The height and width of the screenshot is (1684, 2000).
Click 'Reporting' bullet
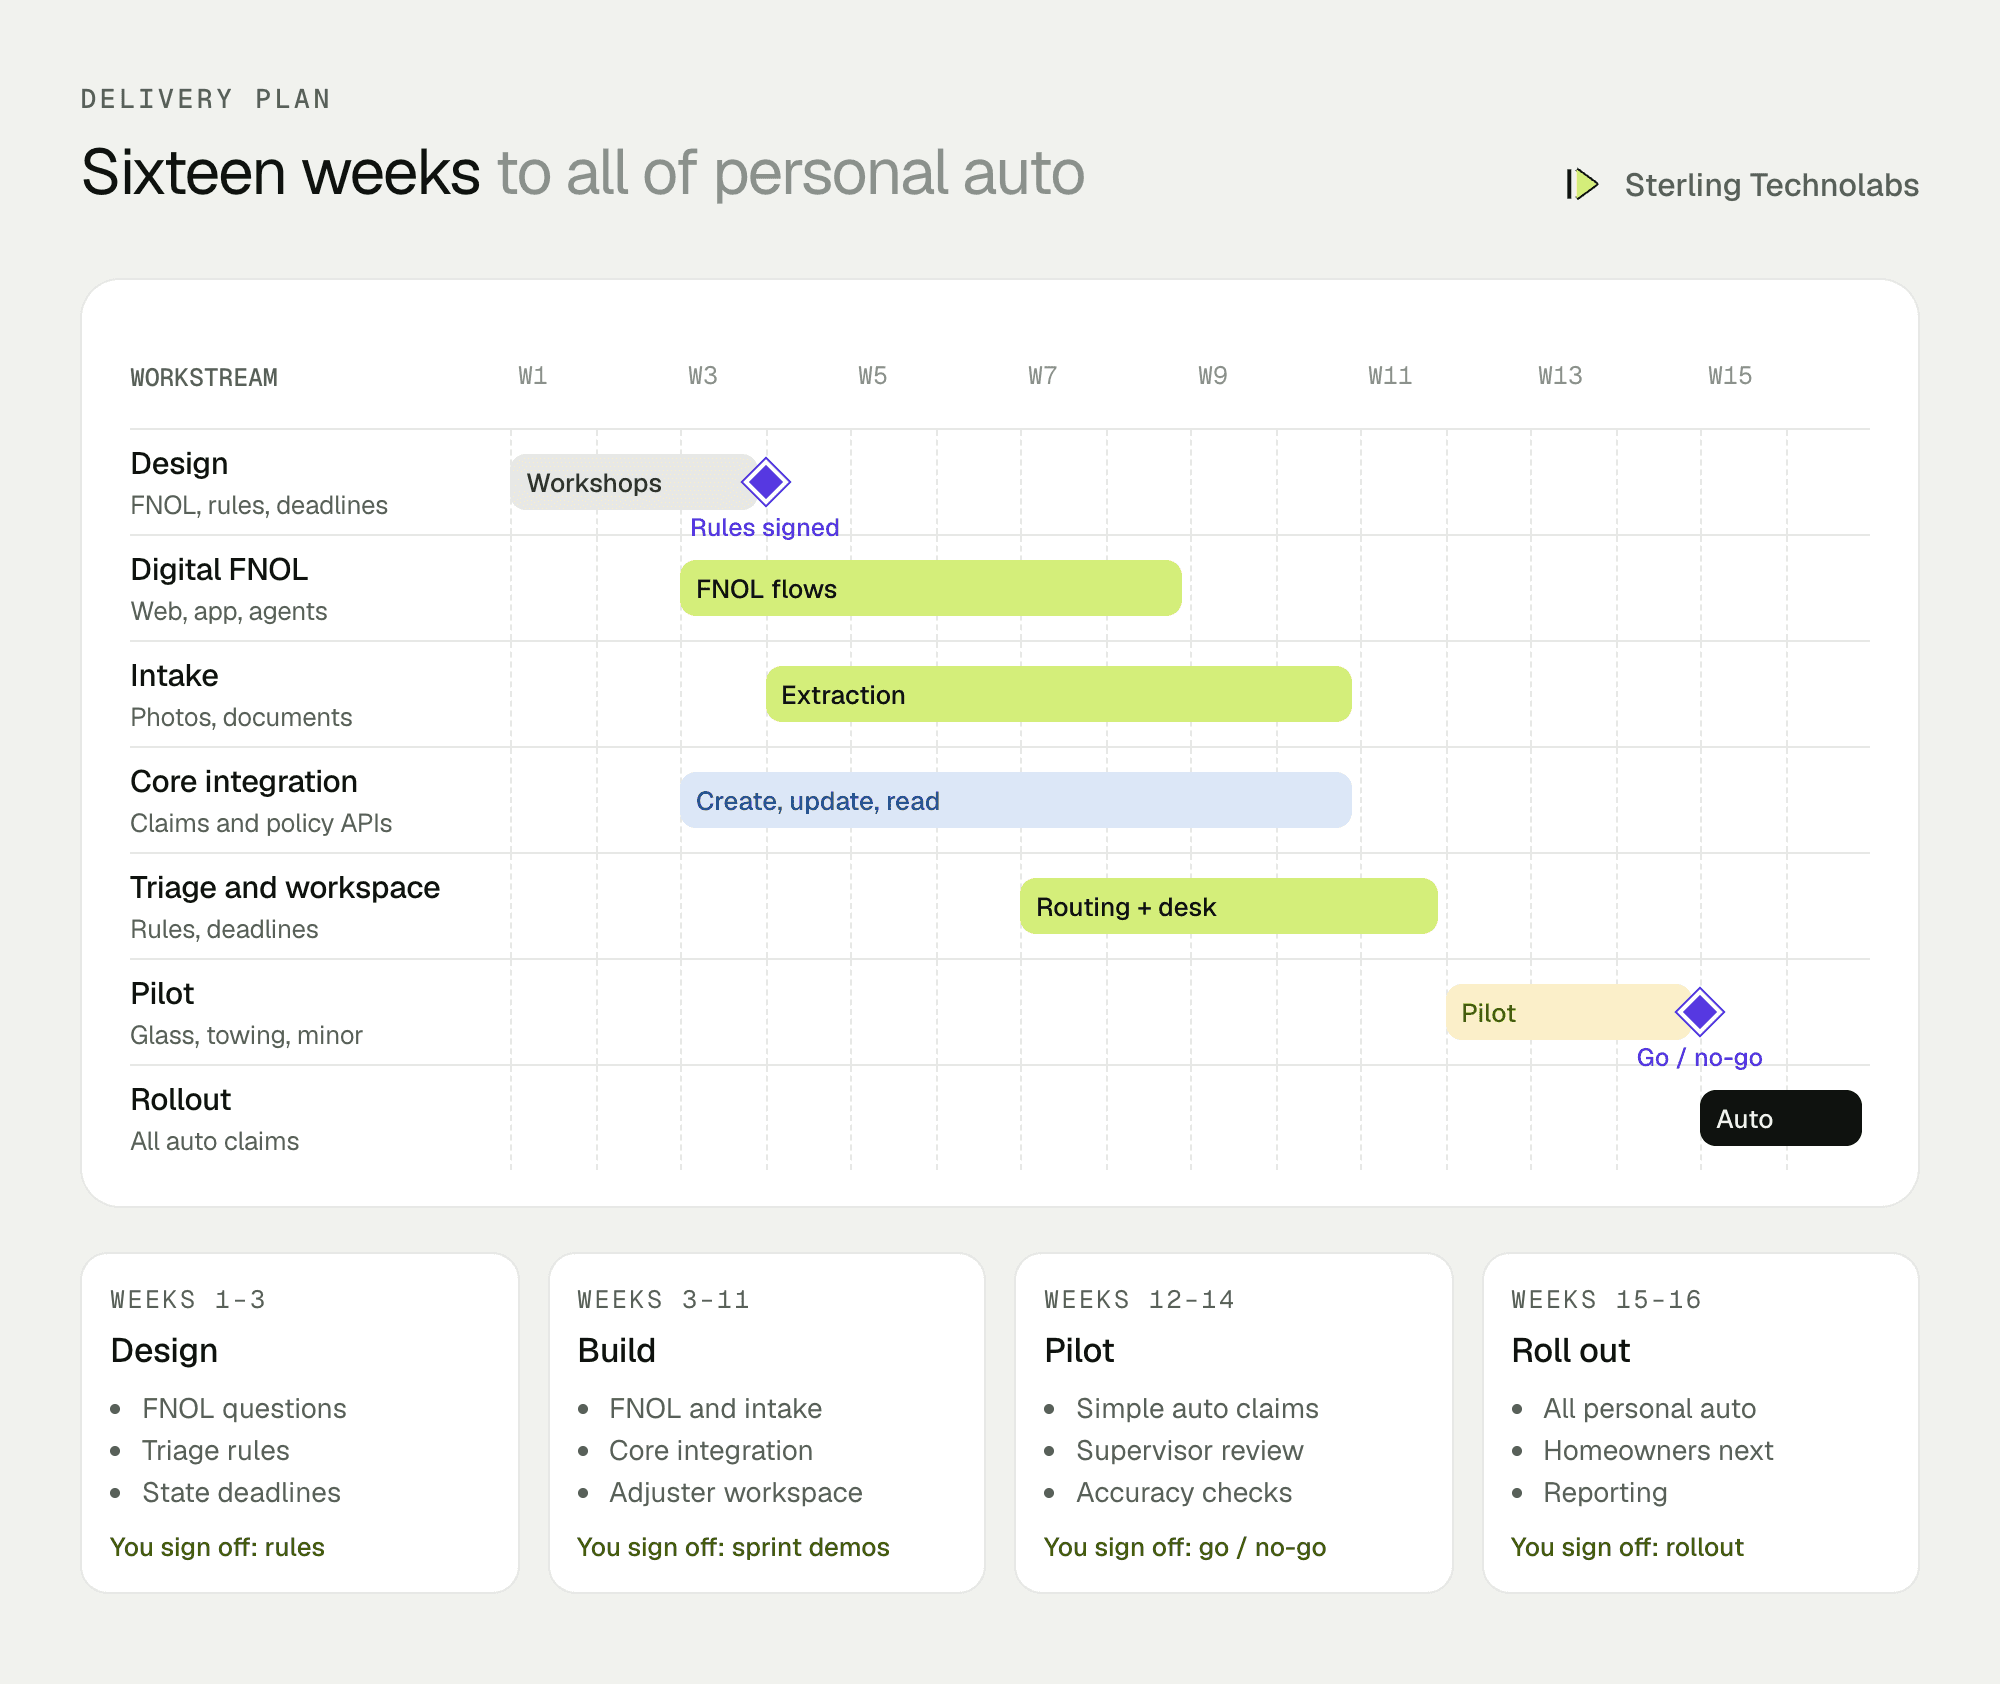click(x=1605, y=1492)
